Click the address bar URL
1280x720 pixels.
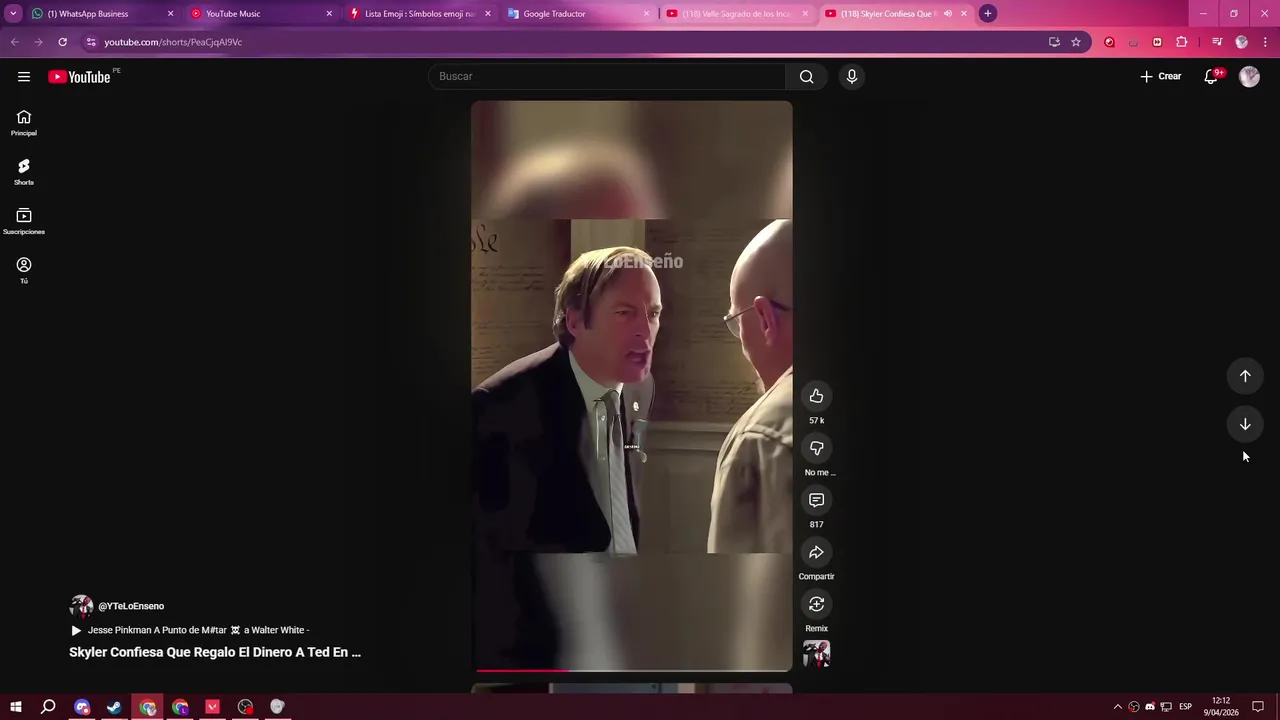(x=173, y=42)
